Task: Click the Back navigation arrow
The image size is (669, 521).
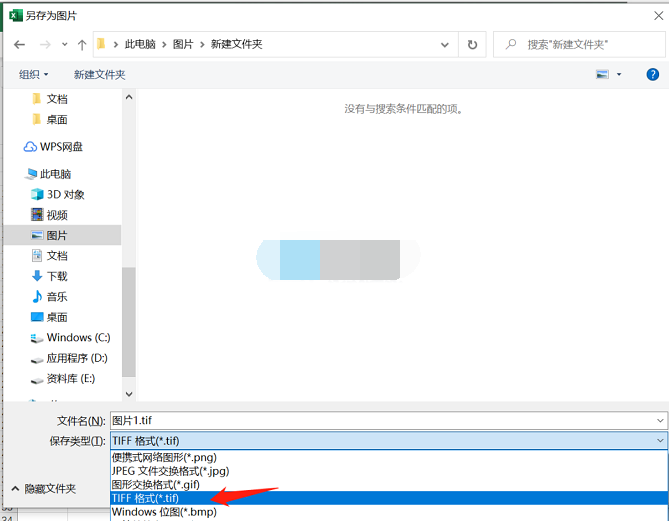Action: 20,45
